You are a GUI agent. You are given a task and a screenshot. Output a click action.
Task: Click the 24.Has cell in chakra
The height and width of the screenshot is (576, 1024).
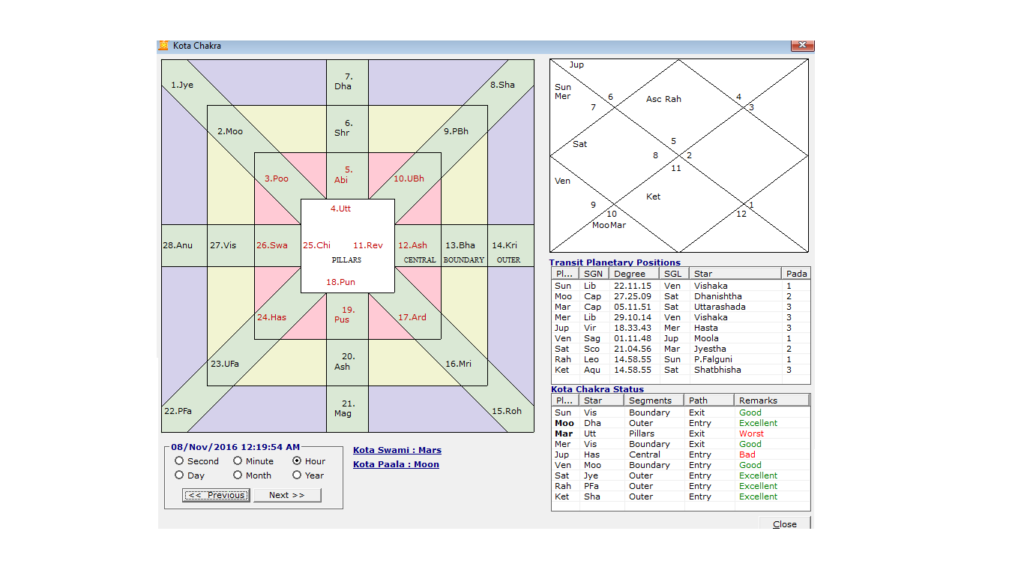(x=272, y=317)
